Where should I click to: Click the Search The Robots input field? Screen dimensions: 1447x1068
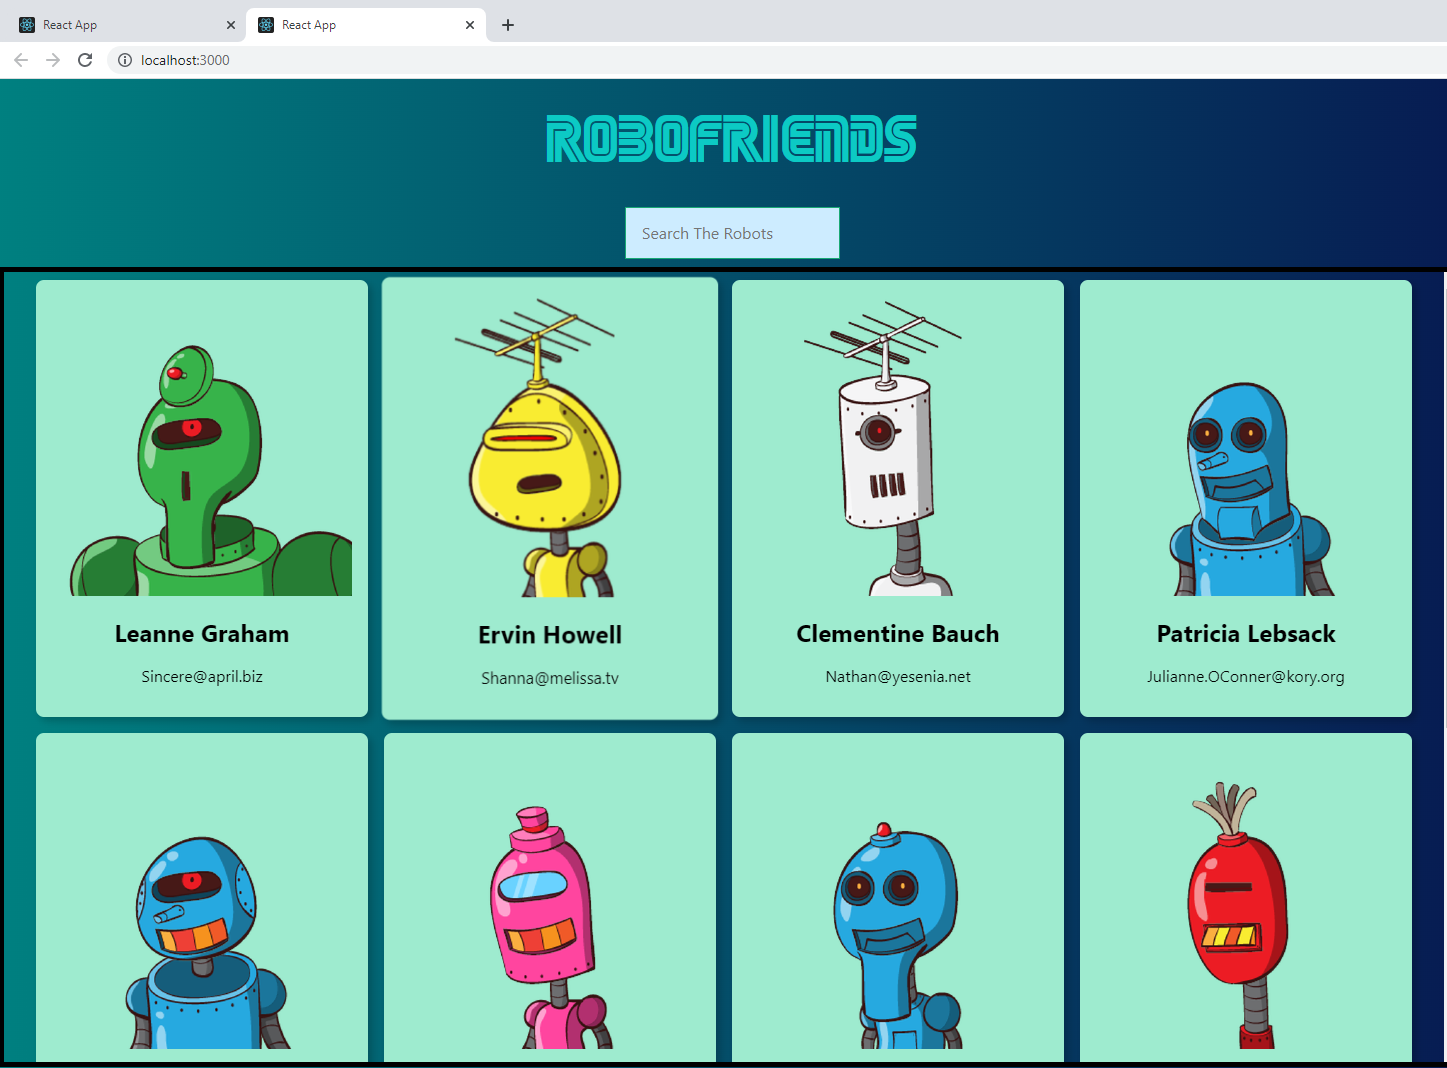pos(732,233)
